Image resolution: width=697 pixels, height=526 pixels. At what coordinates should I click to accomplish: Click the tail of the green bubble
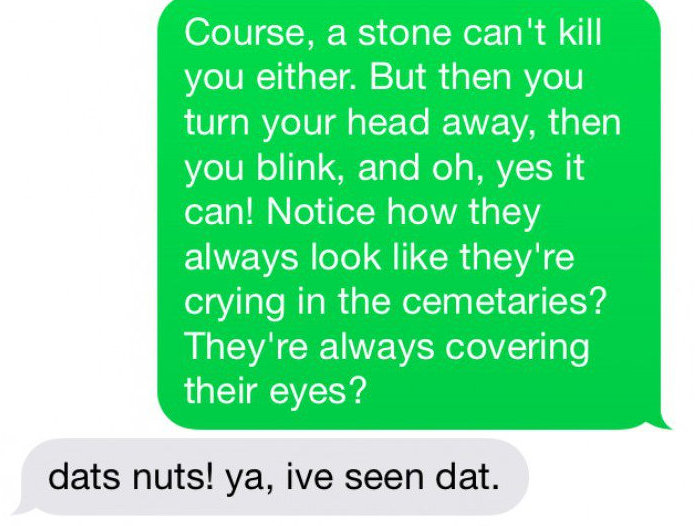point(663,422)
